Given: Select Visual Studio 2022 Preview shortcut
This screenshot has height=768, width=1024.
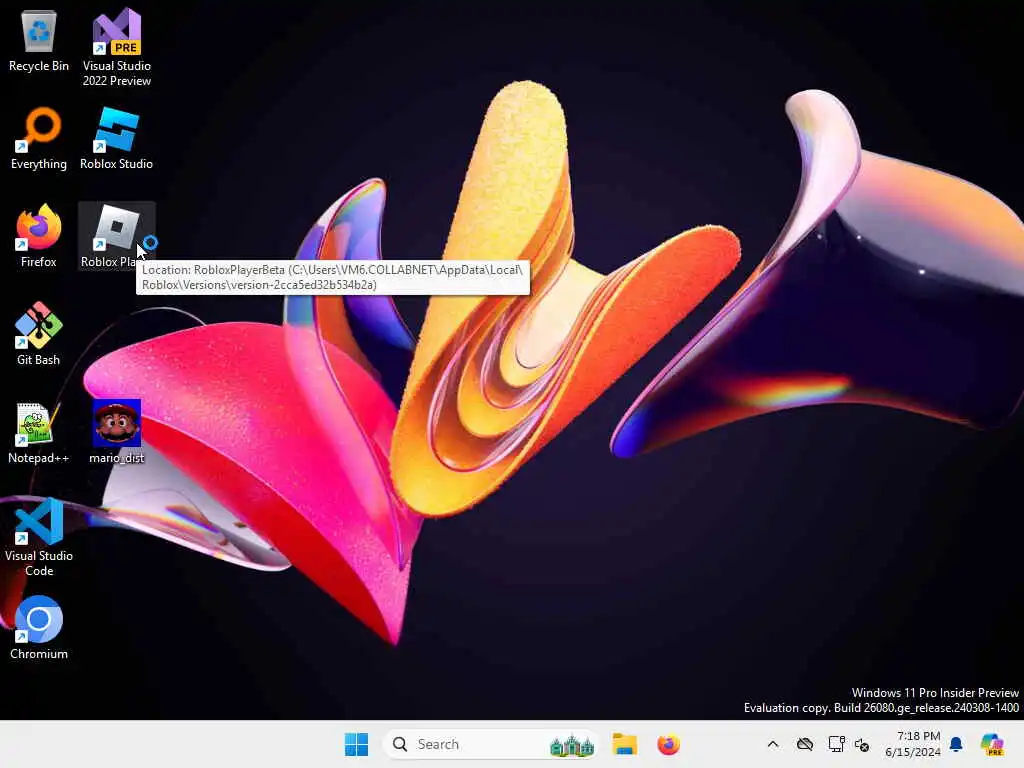Looking at the screenshot, I should 116,47.
